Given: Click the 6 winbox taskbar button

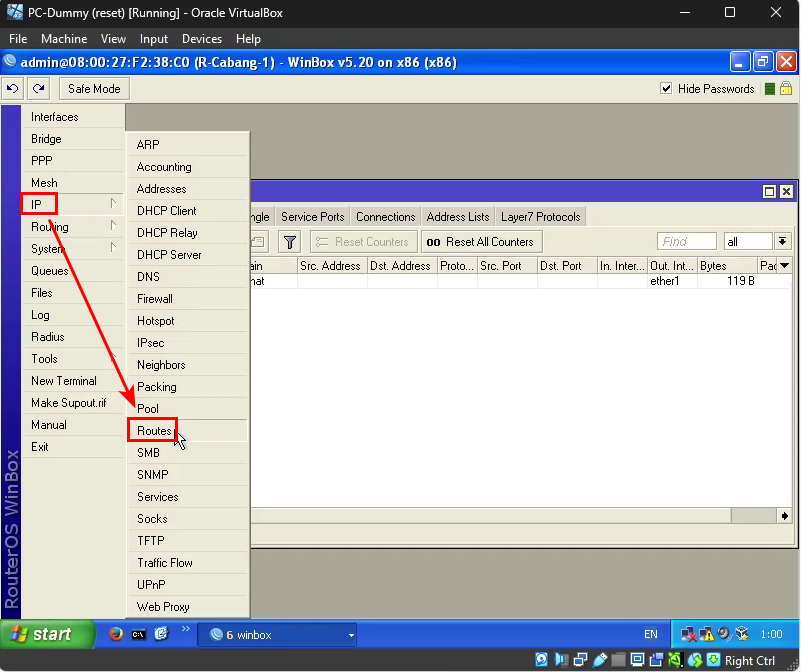Looking at the screenshot, I should coord(277,635).
